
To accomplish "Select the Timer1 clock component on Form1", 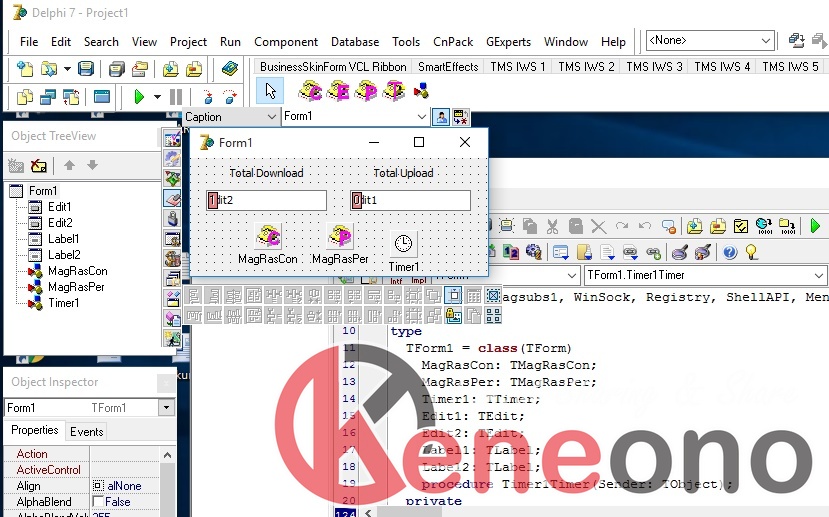I will tap(403, 244).
